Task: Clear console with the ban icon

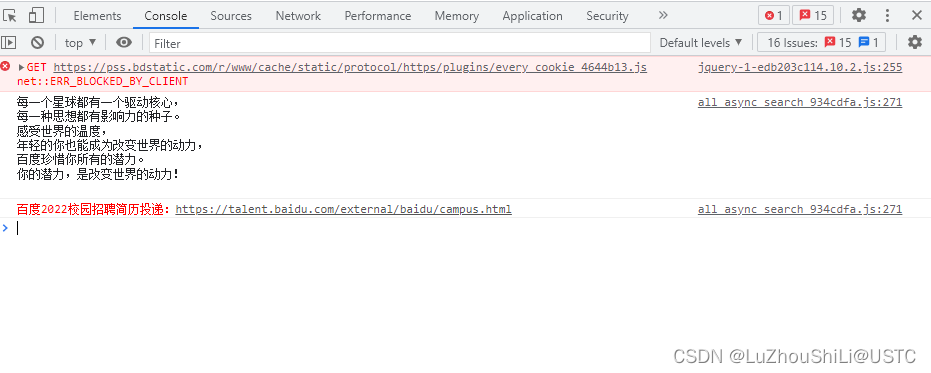Action: tap(37, 43)
